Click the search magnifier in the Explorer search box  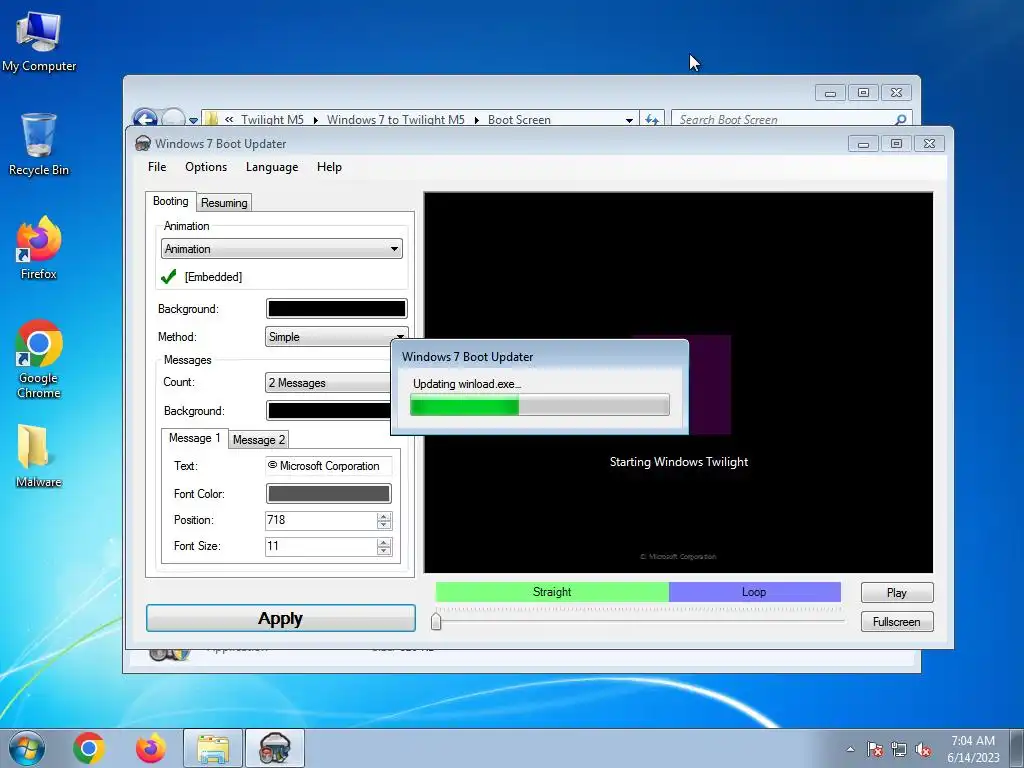pos(901,120)
